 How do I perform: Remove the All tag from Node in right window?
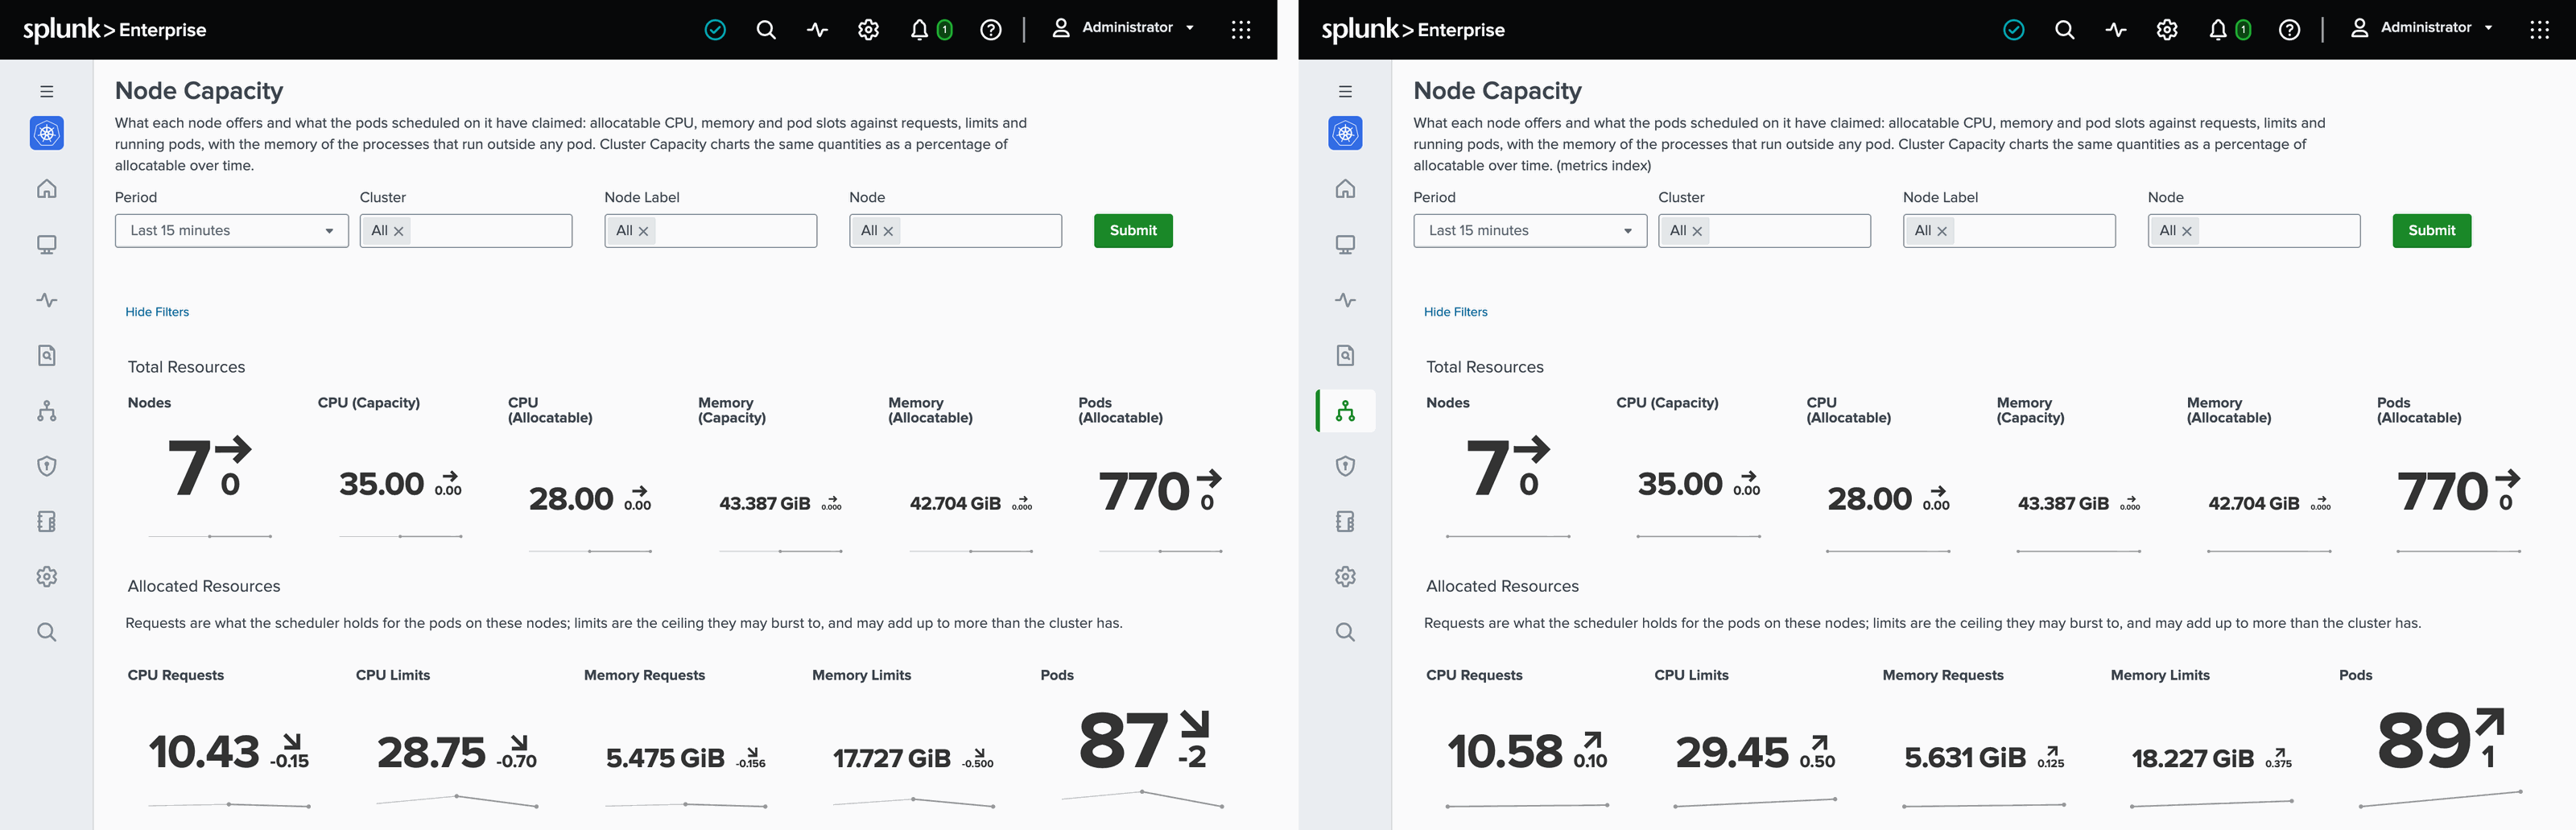point(2187,231)
